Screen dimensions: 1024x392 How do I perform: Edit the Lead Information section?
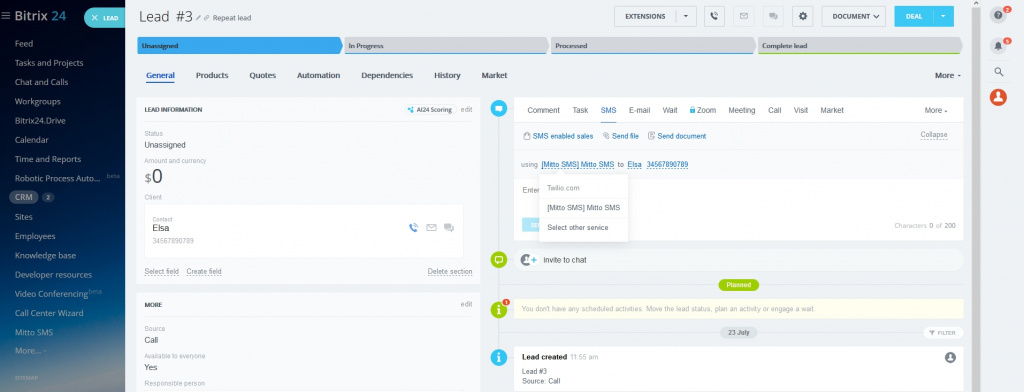coord(466,110)
